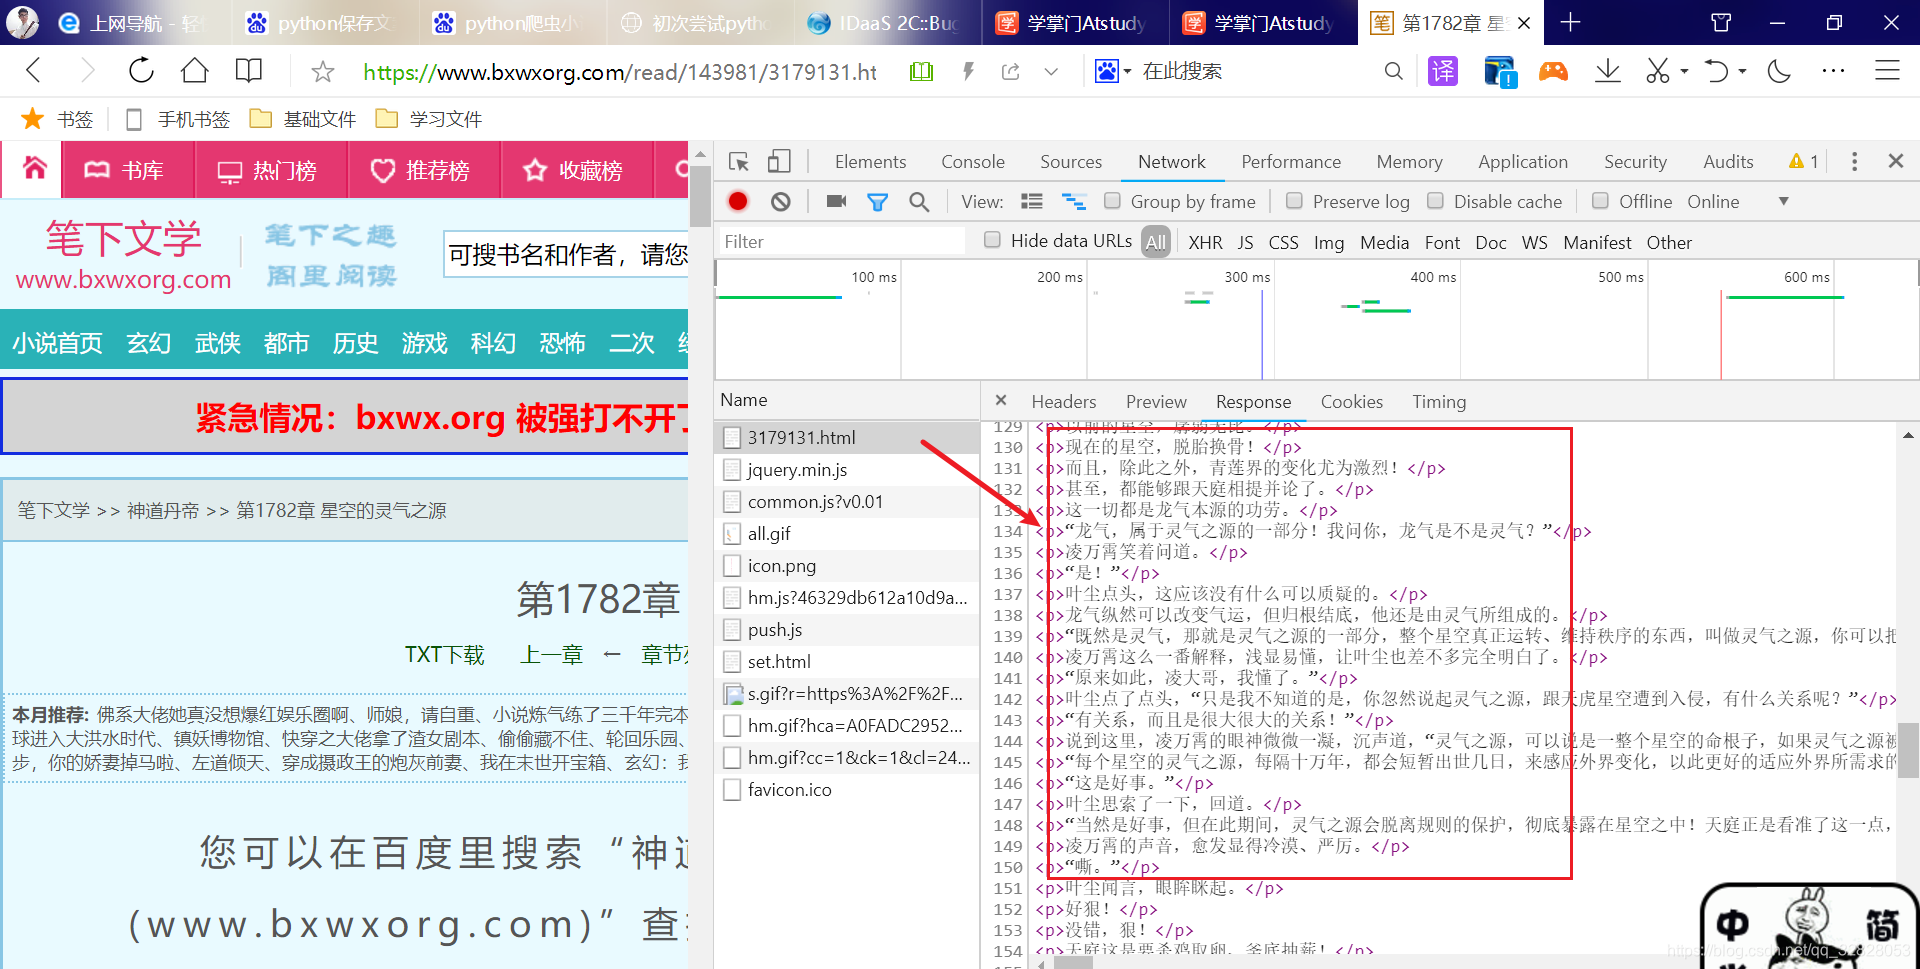Click the DevTools inspect element picker icon
Screen dimensions: 1920x969
(739, 162)
